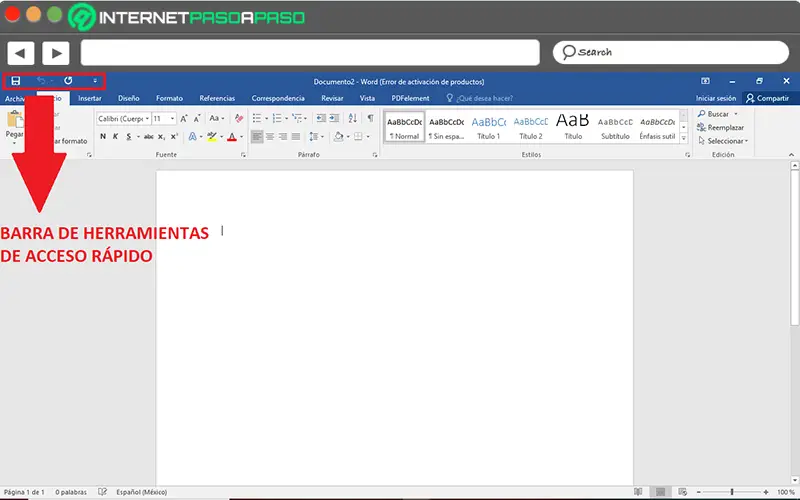
Task: Select the Subtítulo style
Action: point(615,128)
